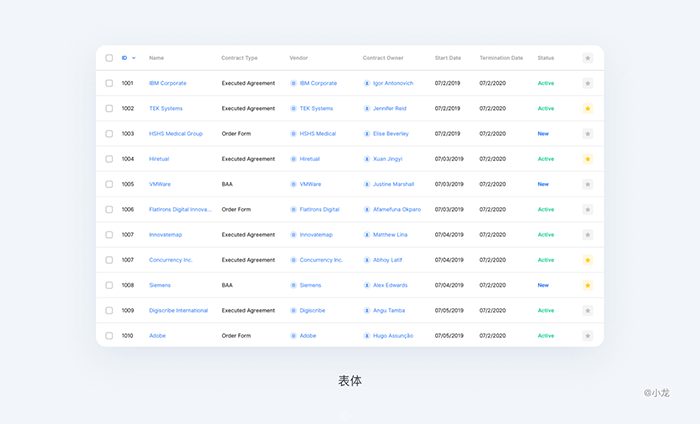Click vendor icon beside Flatirons Digital

click(x=293, y=209)
